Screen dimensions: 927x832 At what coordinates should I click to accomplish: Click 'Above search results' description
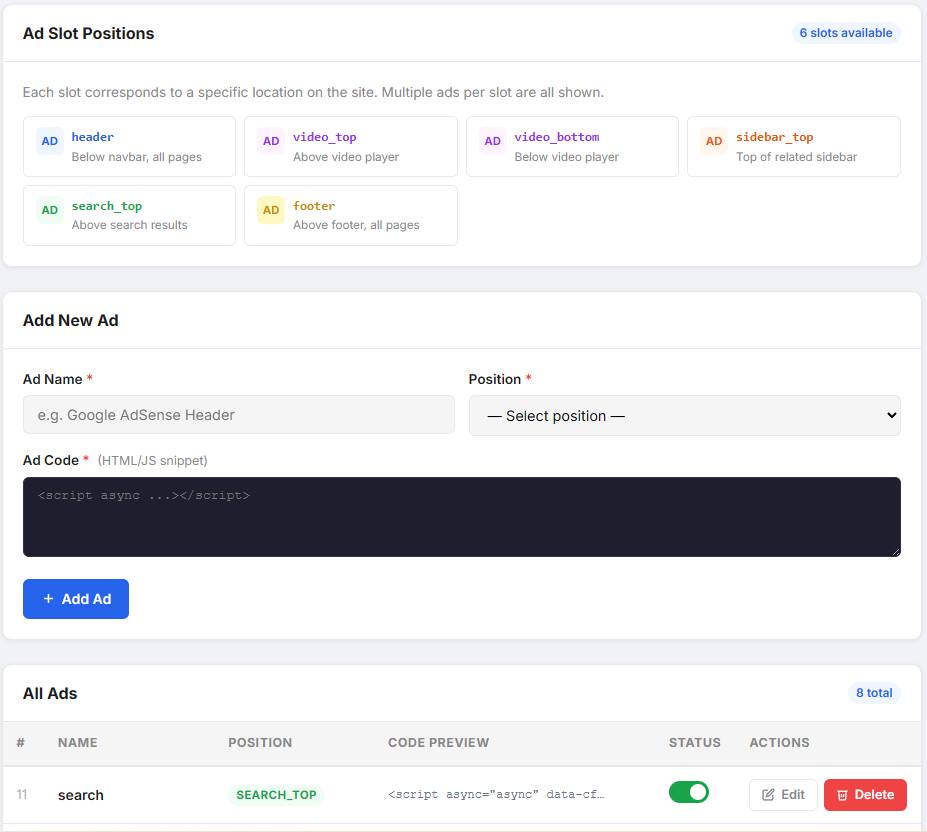coord(129,225)
